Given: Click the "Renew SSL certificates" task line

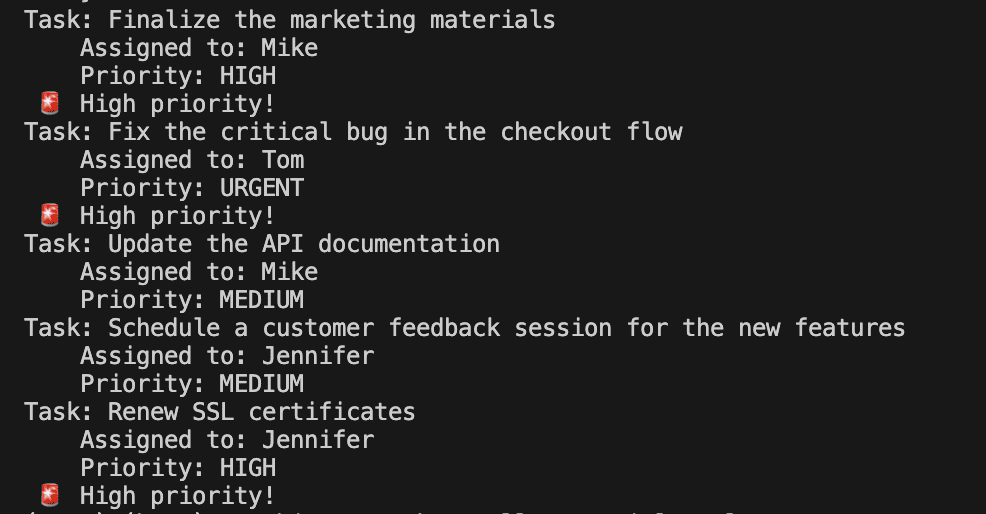Looking at the screenshot, I should click(x=220, y=411).
